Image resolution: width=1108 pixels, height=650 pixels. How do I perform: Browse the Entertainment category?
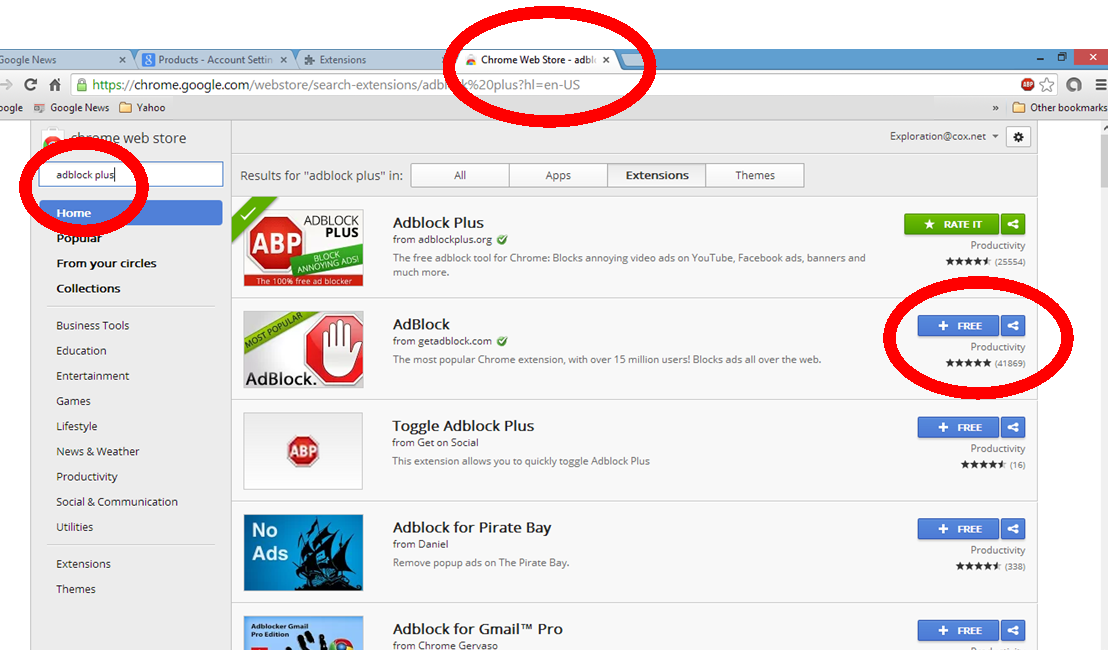(x=93, y=376)
